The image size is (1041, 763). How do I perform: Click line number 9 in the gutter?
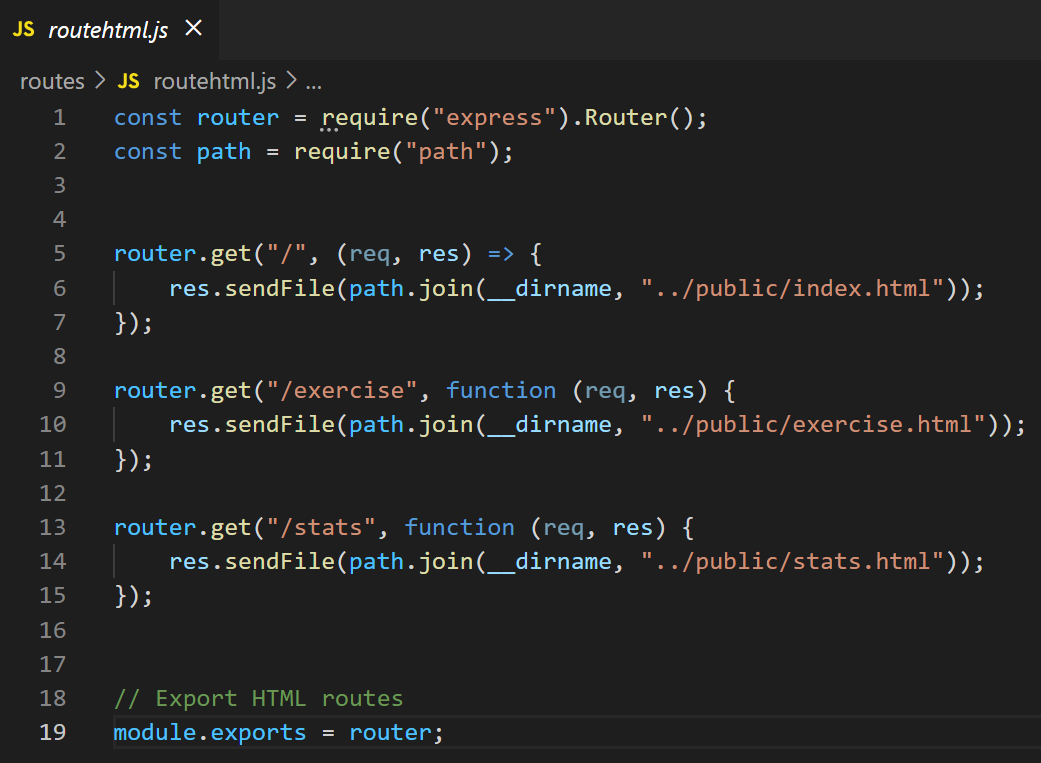(60, 390)
